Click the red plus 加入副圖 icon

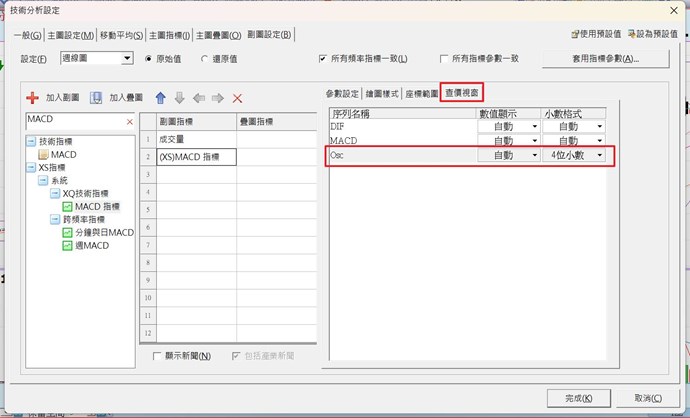pos(32,98)
